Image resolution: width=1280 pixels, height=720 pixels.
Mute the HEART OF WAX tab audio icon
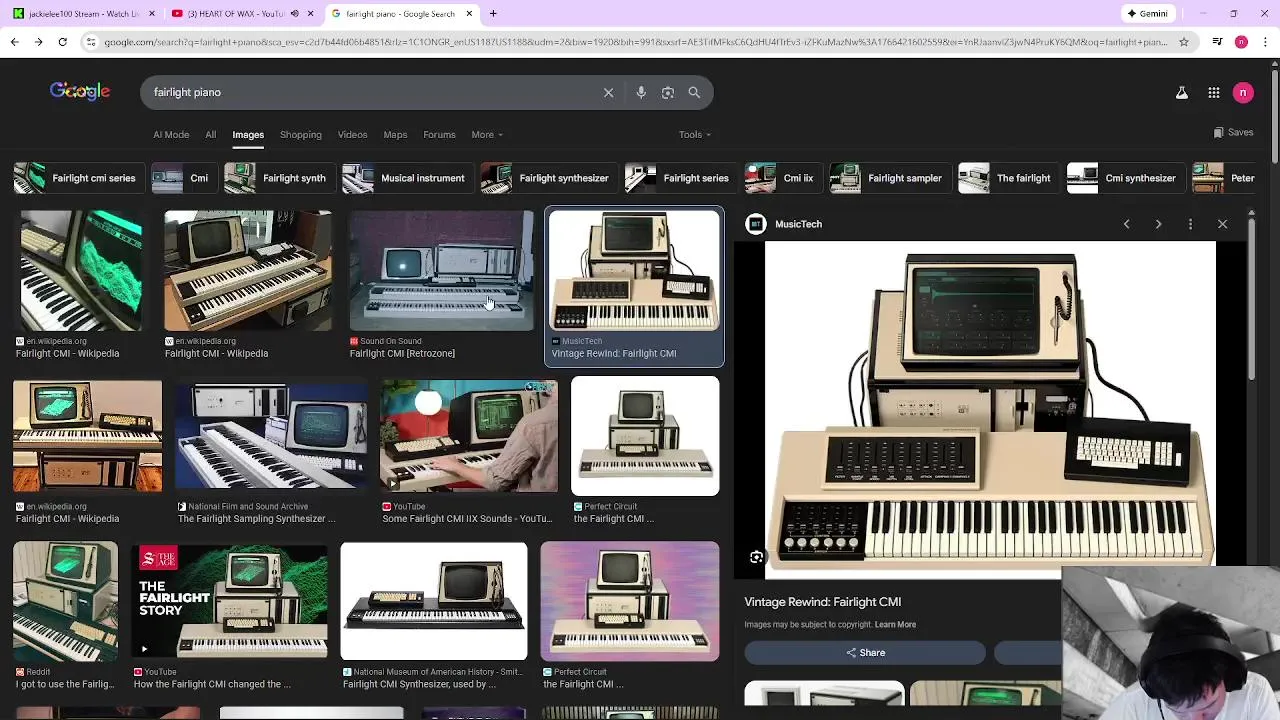point(294,13)
